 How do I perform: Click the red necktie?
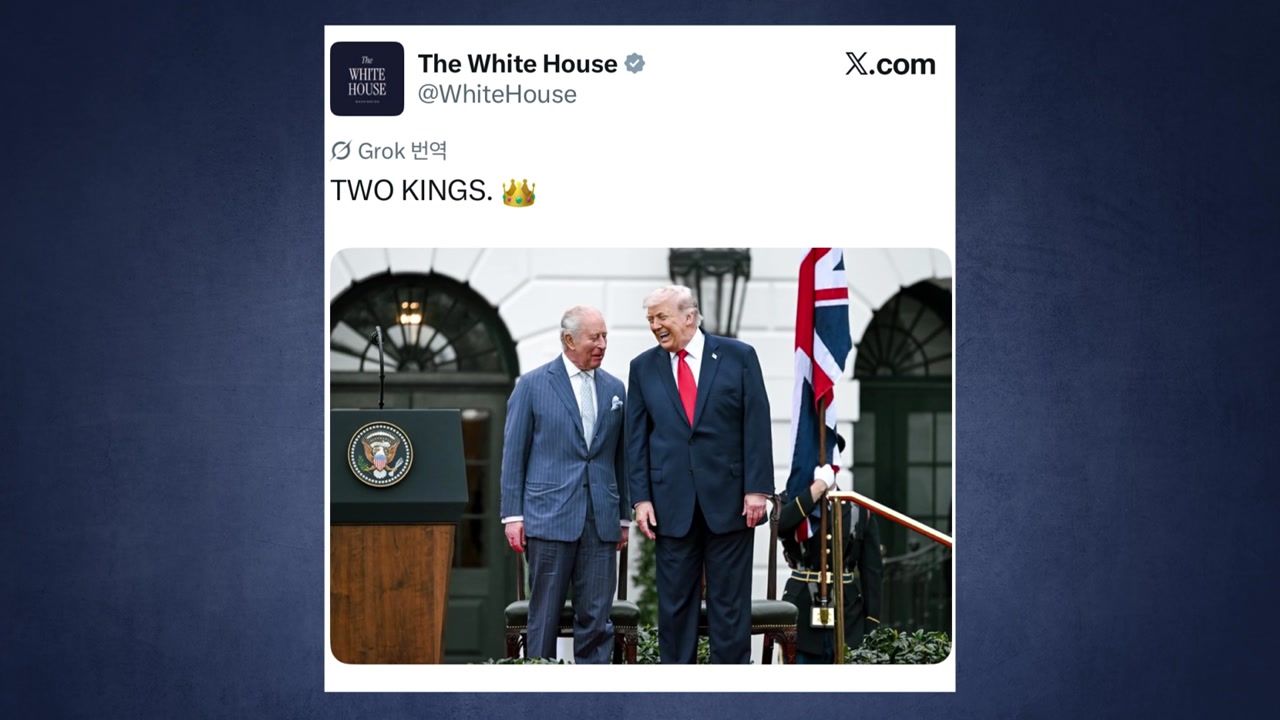(686, 386)
